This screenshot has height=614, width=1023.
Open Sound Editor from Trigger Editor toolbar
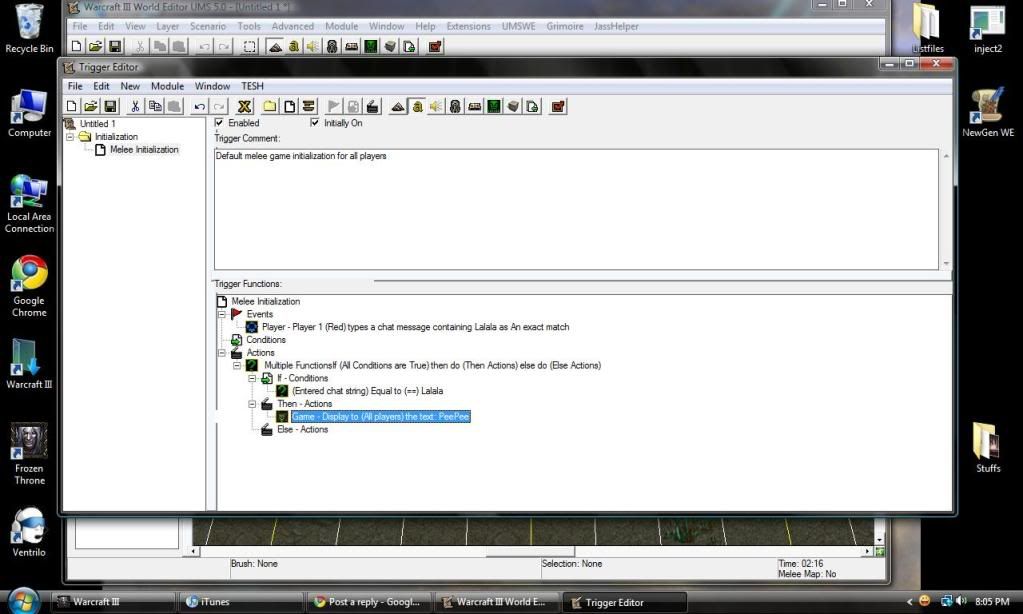click(x=436, y=106)
